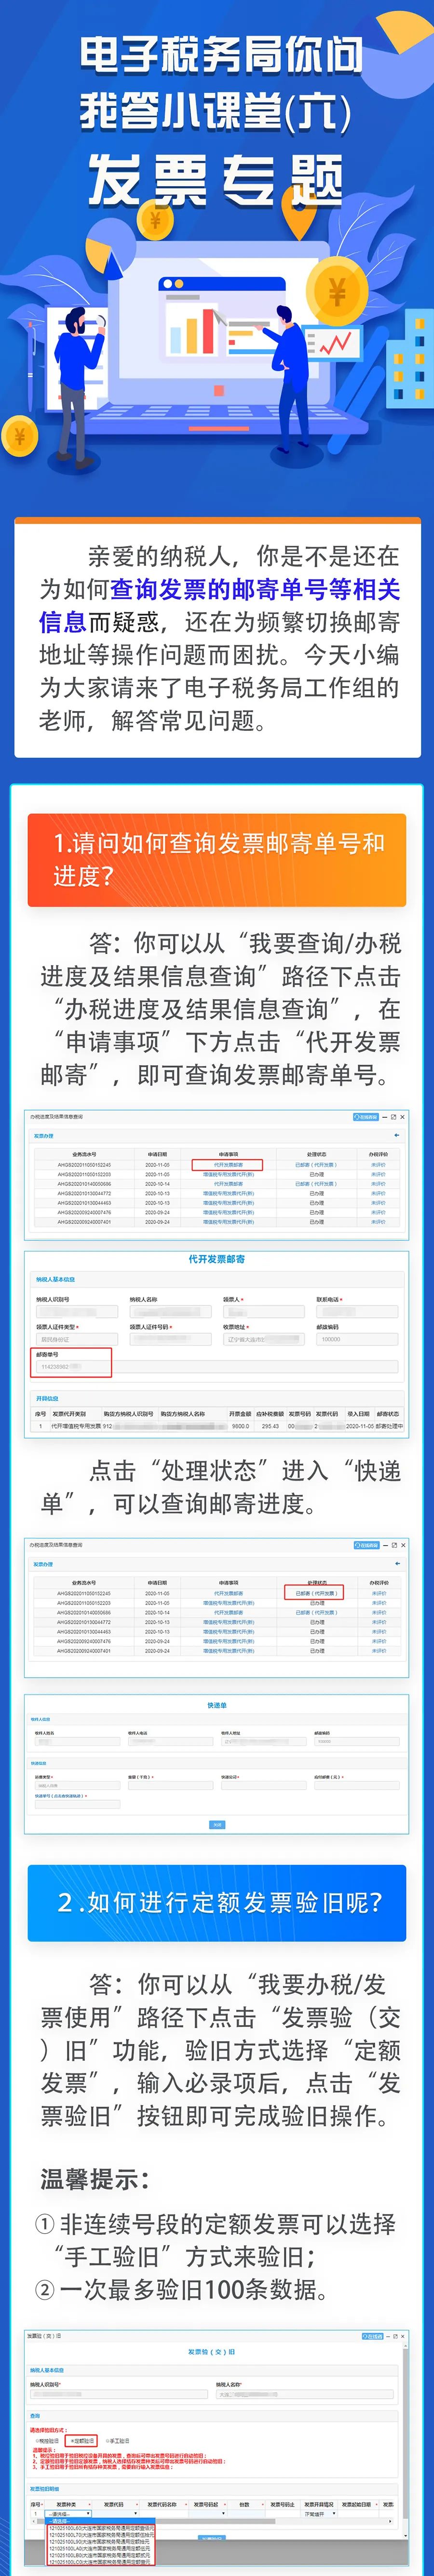The width and height of the screenshot is (434, 2576).
Task: Click 邮政编码 field showing 100000
Action: (x=357, y=1339)
